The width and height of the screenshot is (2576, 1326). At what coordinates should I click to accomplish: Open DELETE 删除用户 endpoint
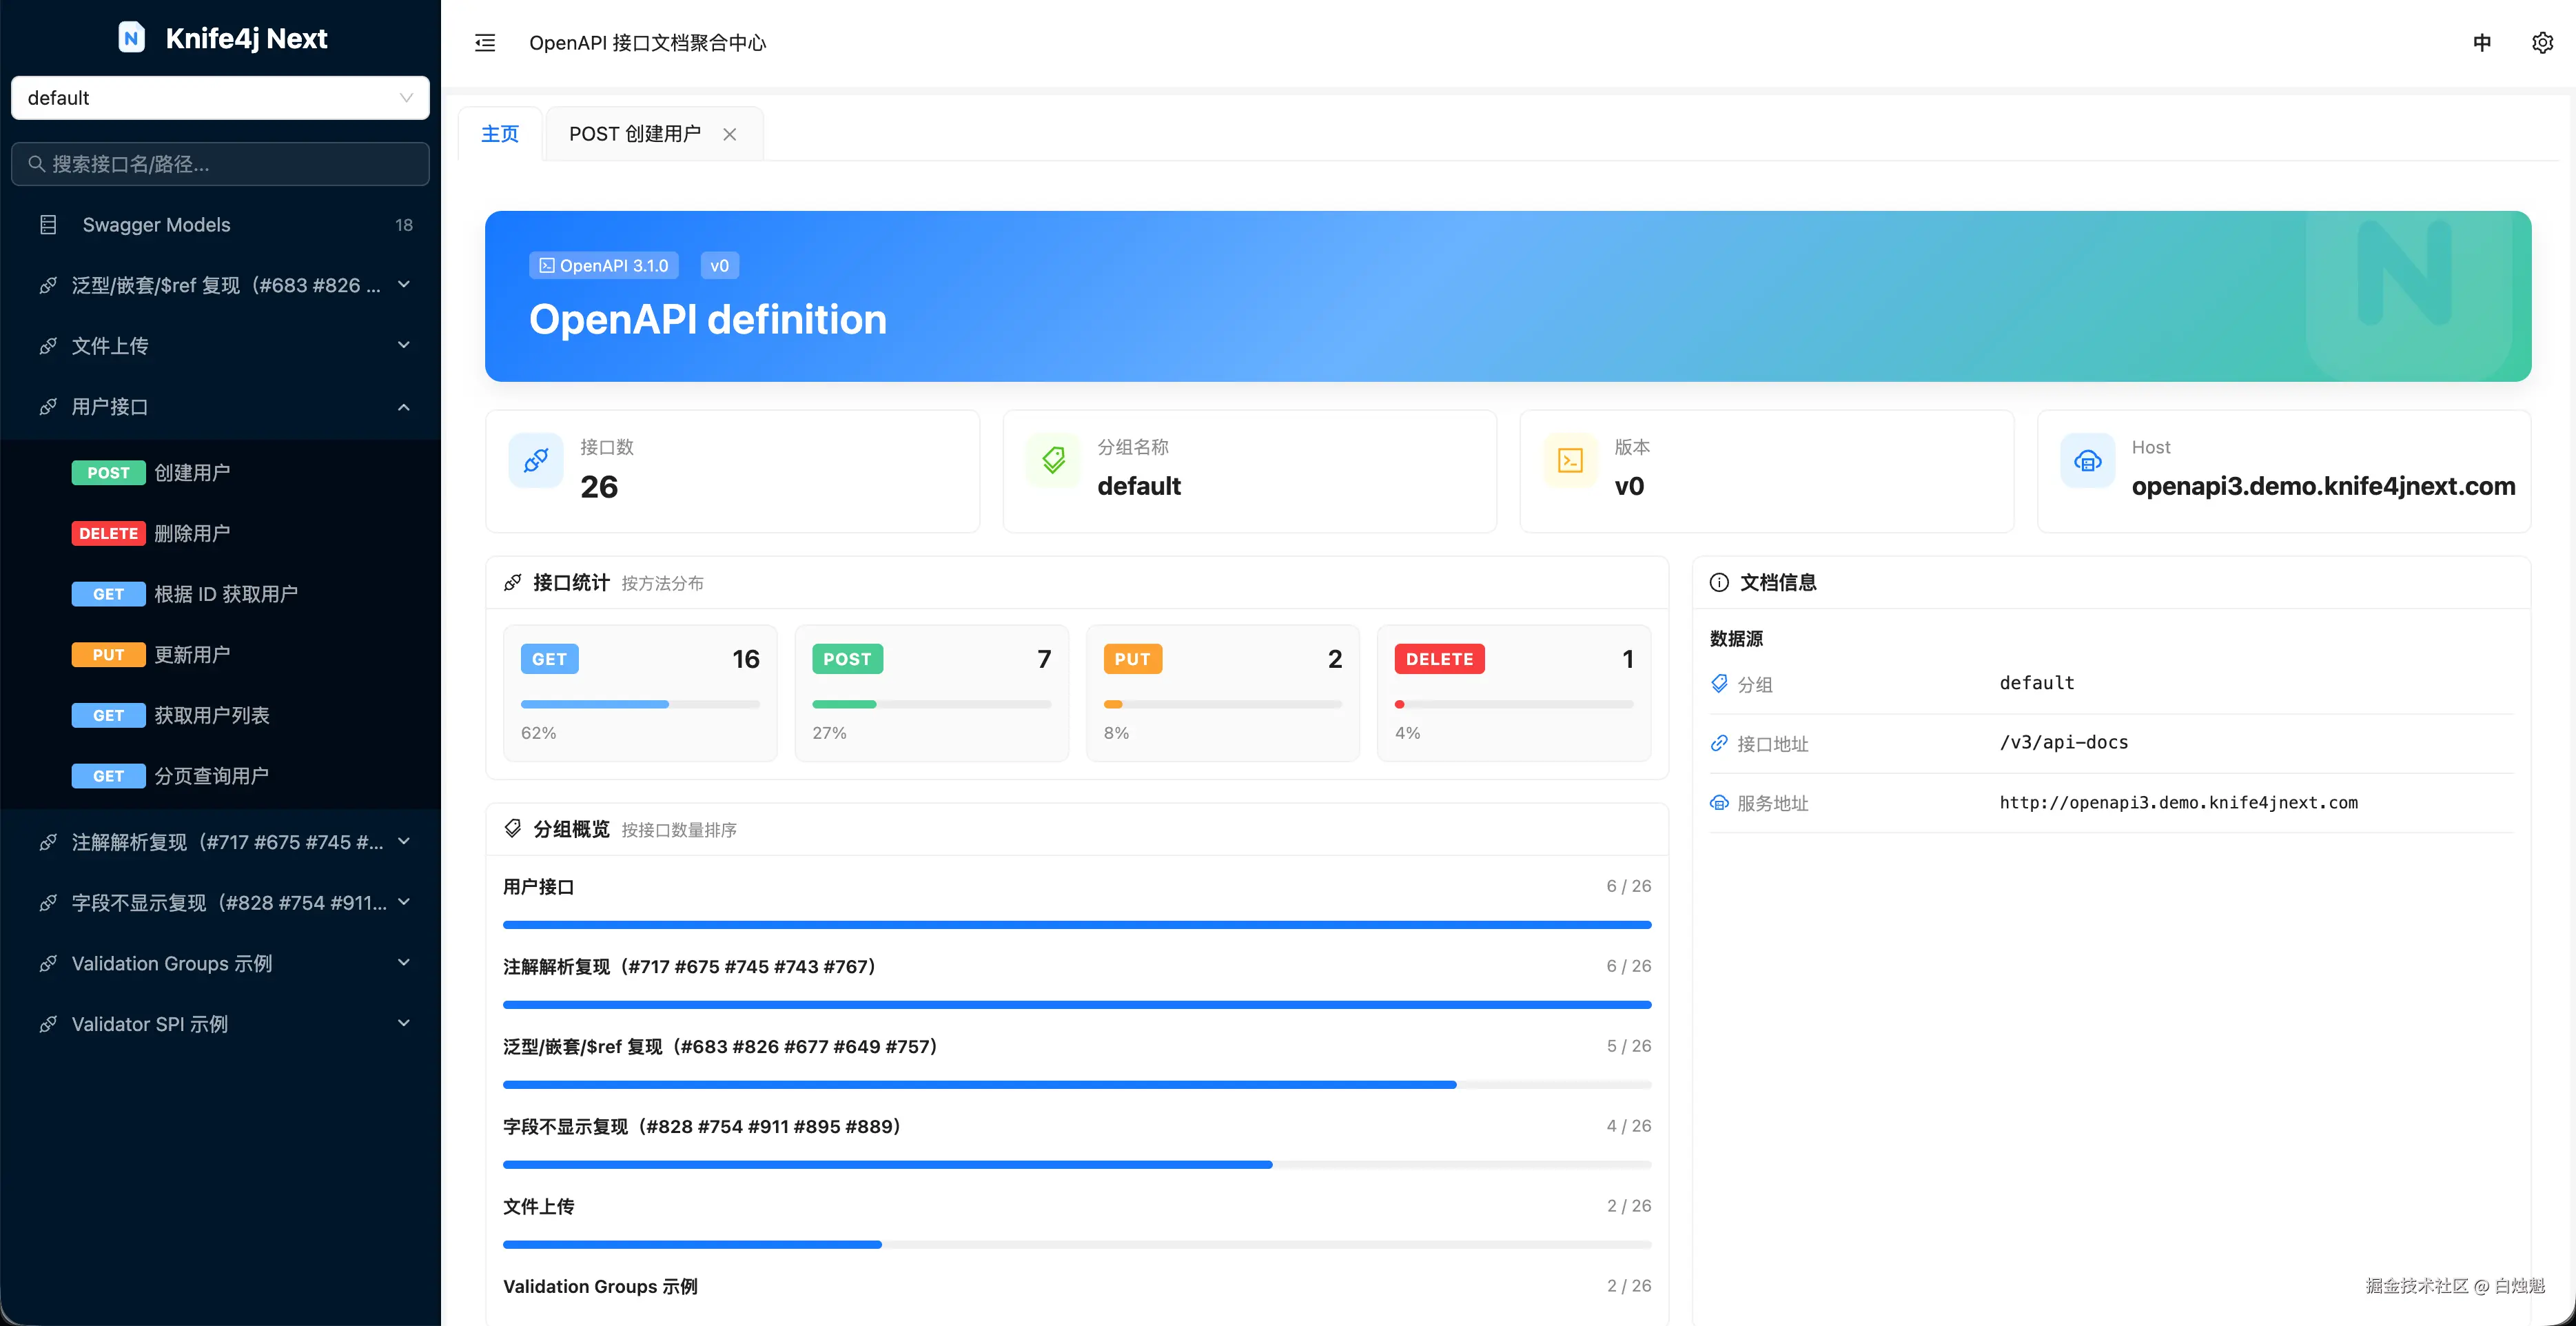pos(220,534)
